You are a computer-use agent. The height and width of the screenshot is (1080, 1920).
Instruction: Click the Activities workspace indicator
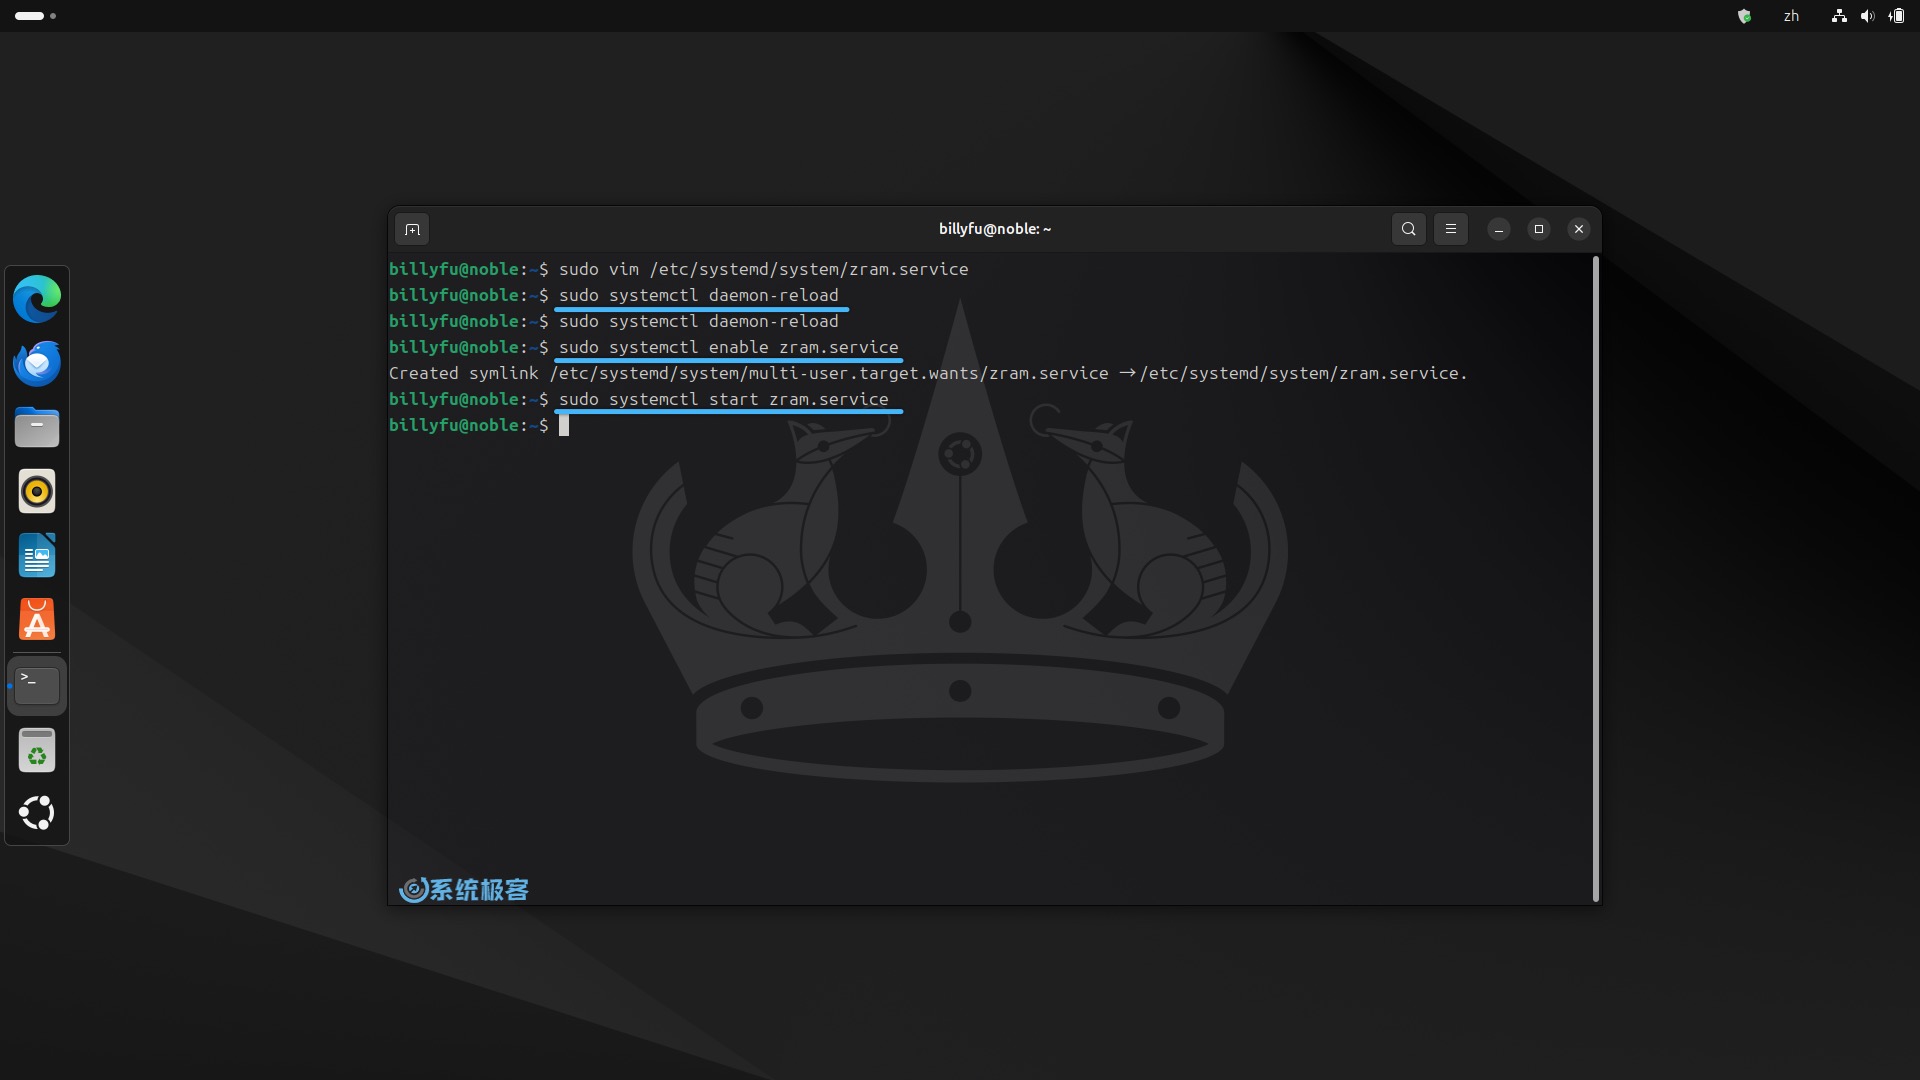click(x=36, y=16)
